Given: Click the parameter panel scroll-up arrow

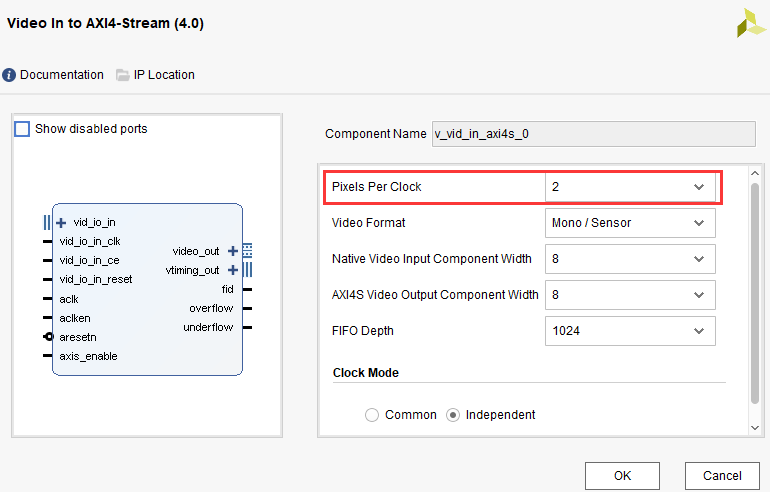Looking at the screenshot, I should [755, 175].
